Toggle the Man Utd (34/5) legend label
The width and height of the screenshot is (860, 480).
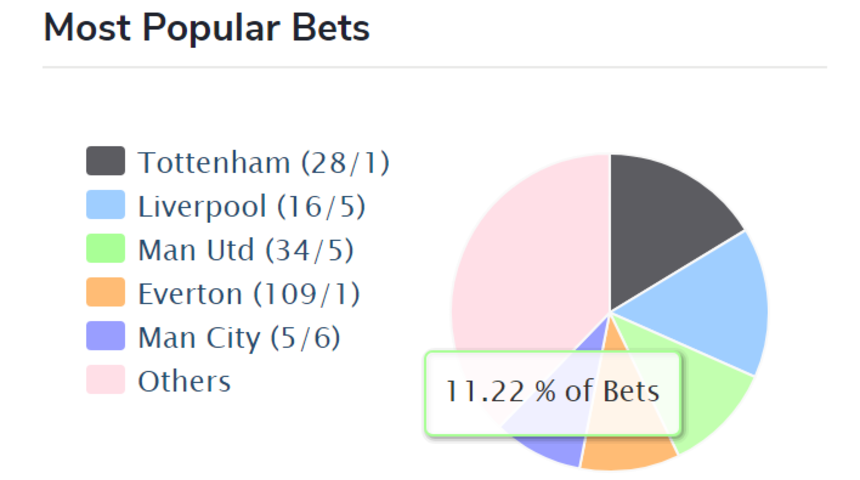246,250
